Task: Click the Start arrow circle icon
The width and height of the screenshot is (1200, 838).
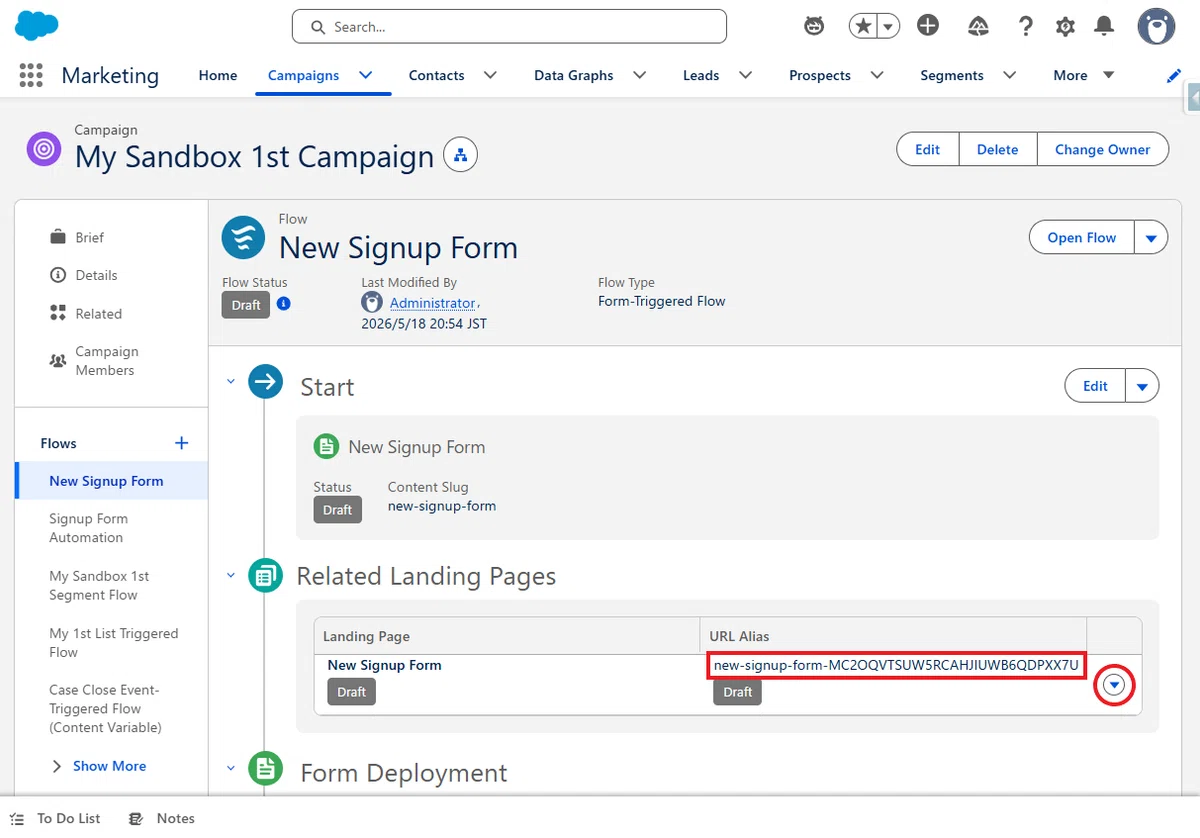Action: [266, 381]
